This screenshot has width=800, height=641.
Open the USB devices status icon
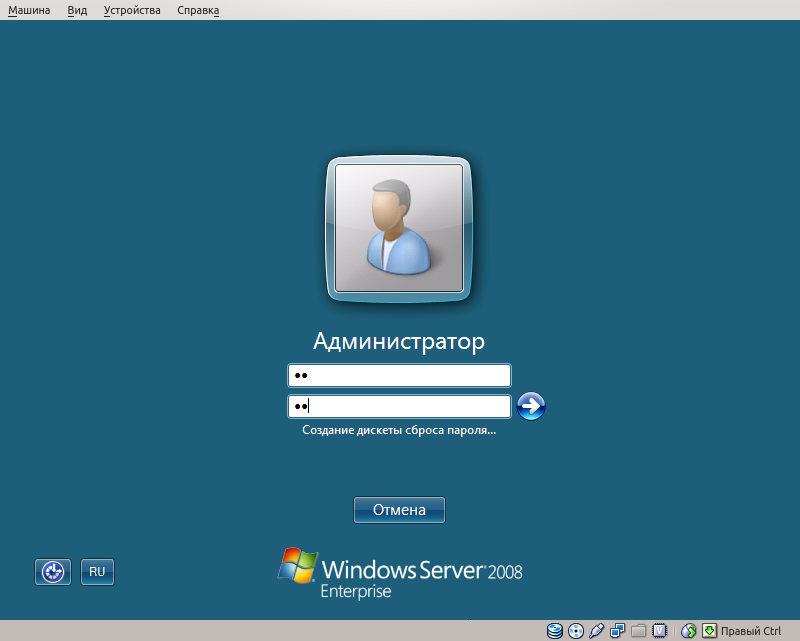597,631
